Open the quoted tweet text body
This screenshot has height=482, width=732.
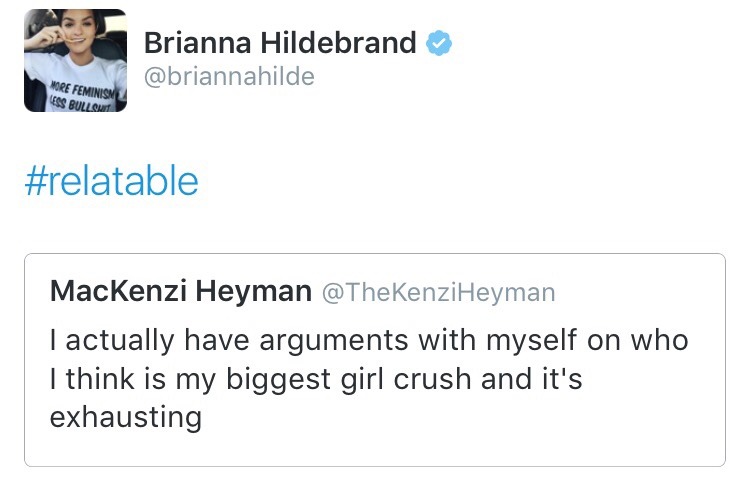(x=369, y=377)
